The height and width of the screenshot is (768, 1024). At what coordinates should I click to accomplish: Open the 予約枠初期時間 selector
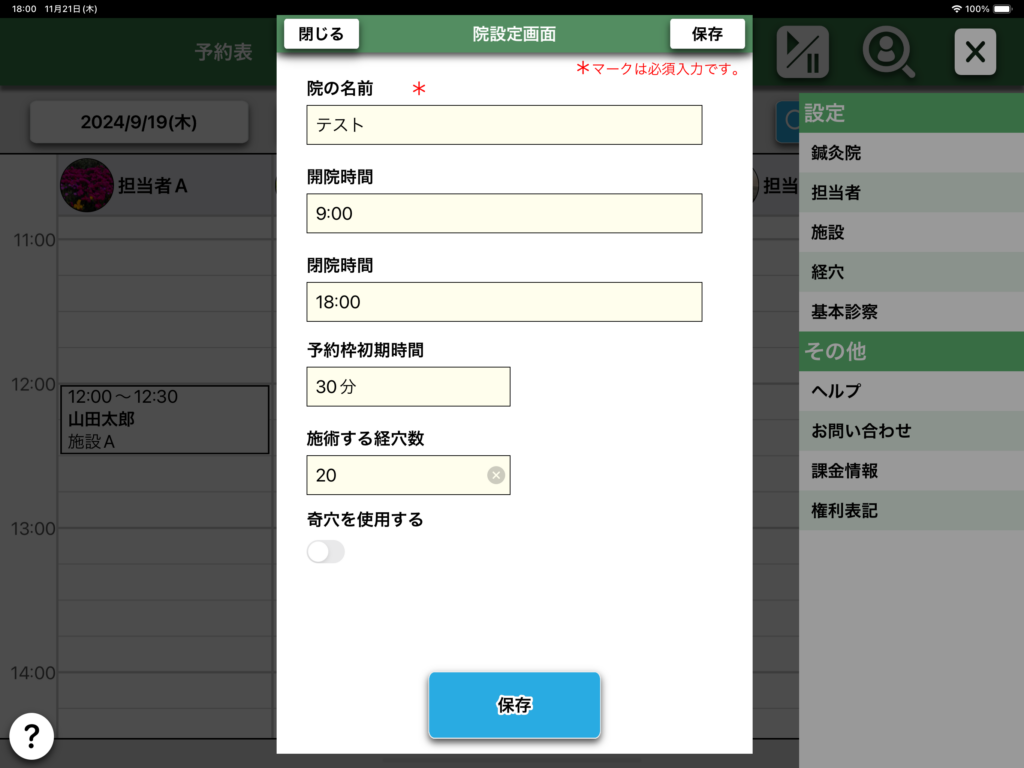pyautogui.click(x=408, y=387)
